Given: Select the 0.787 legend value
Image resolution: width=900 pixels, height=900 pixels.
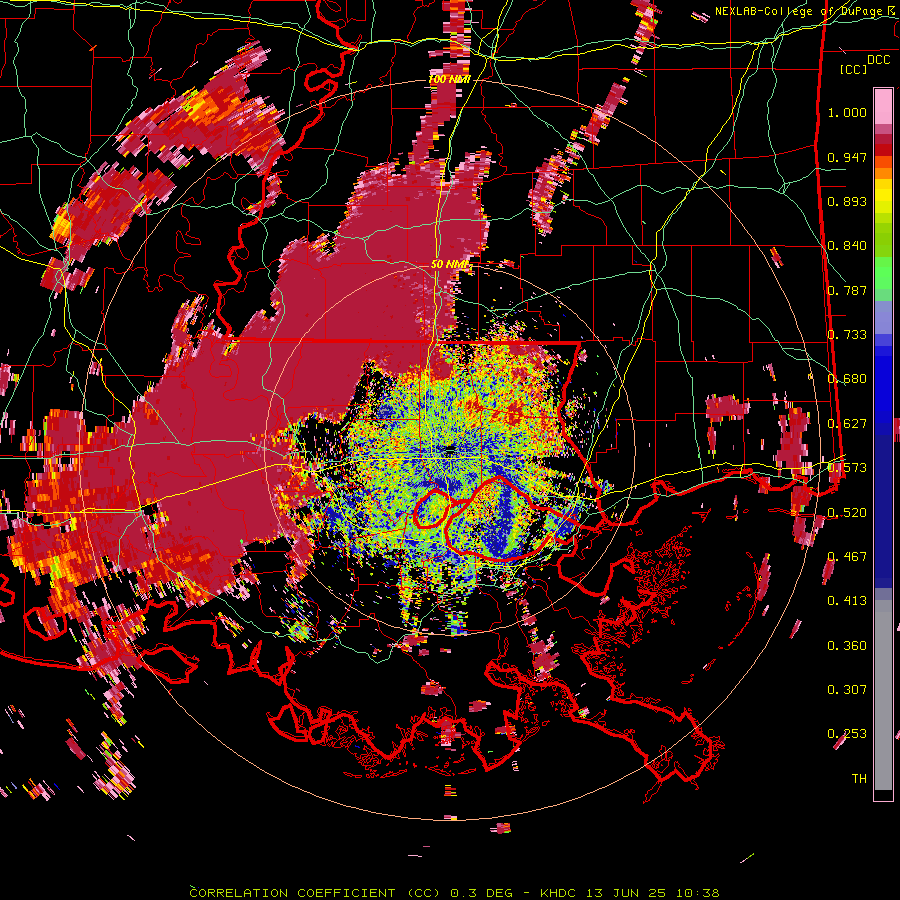Looking at the screenshot, I should point(847,290).
